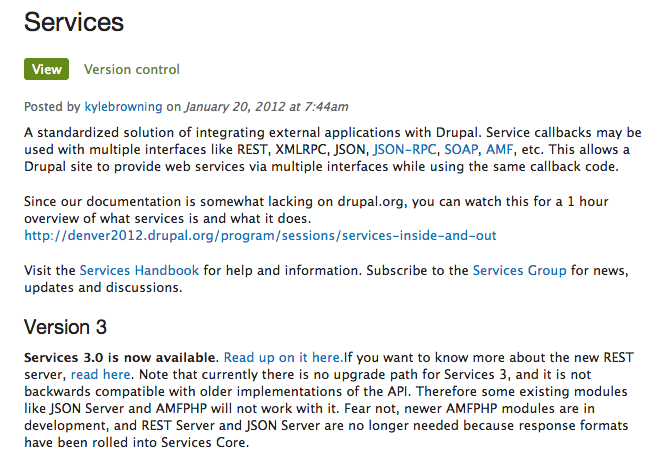Screen dimensions: 660x459
Task: Click the 'Read up on it here' link
Action: tap(284, 357)
